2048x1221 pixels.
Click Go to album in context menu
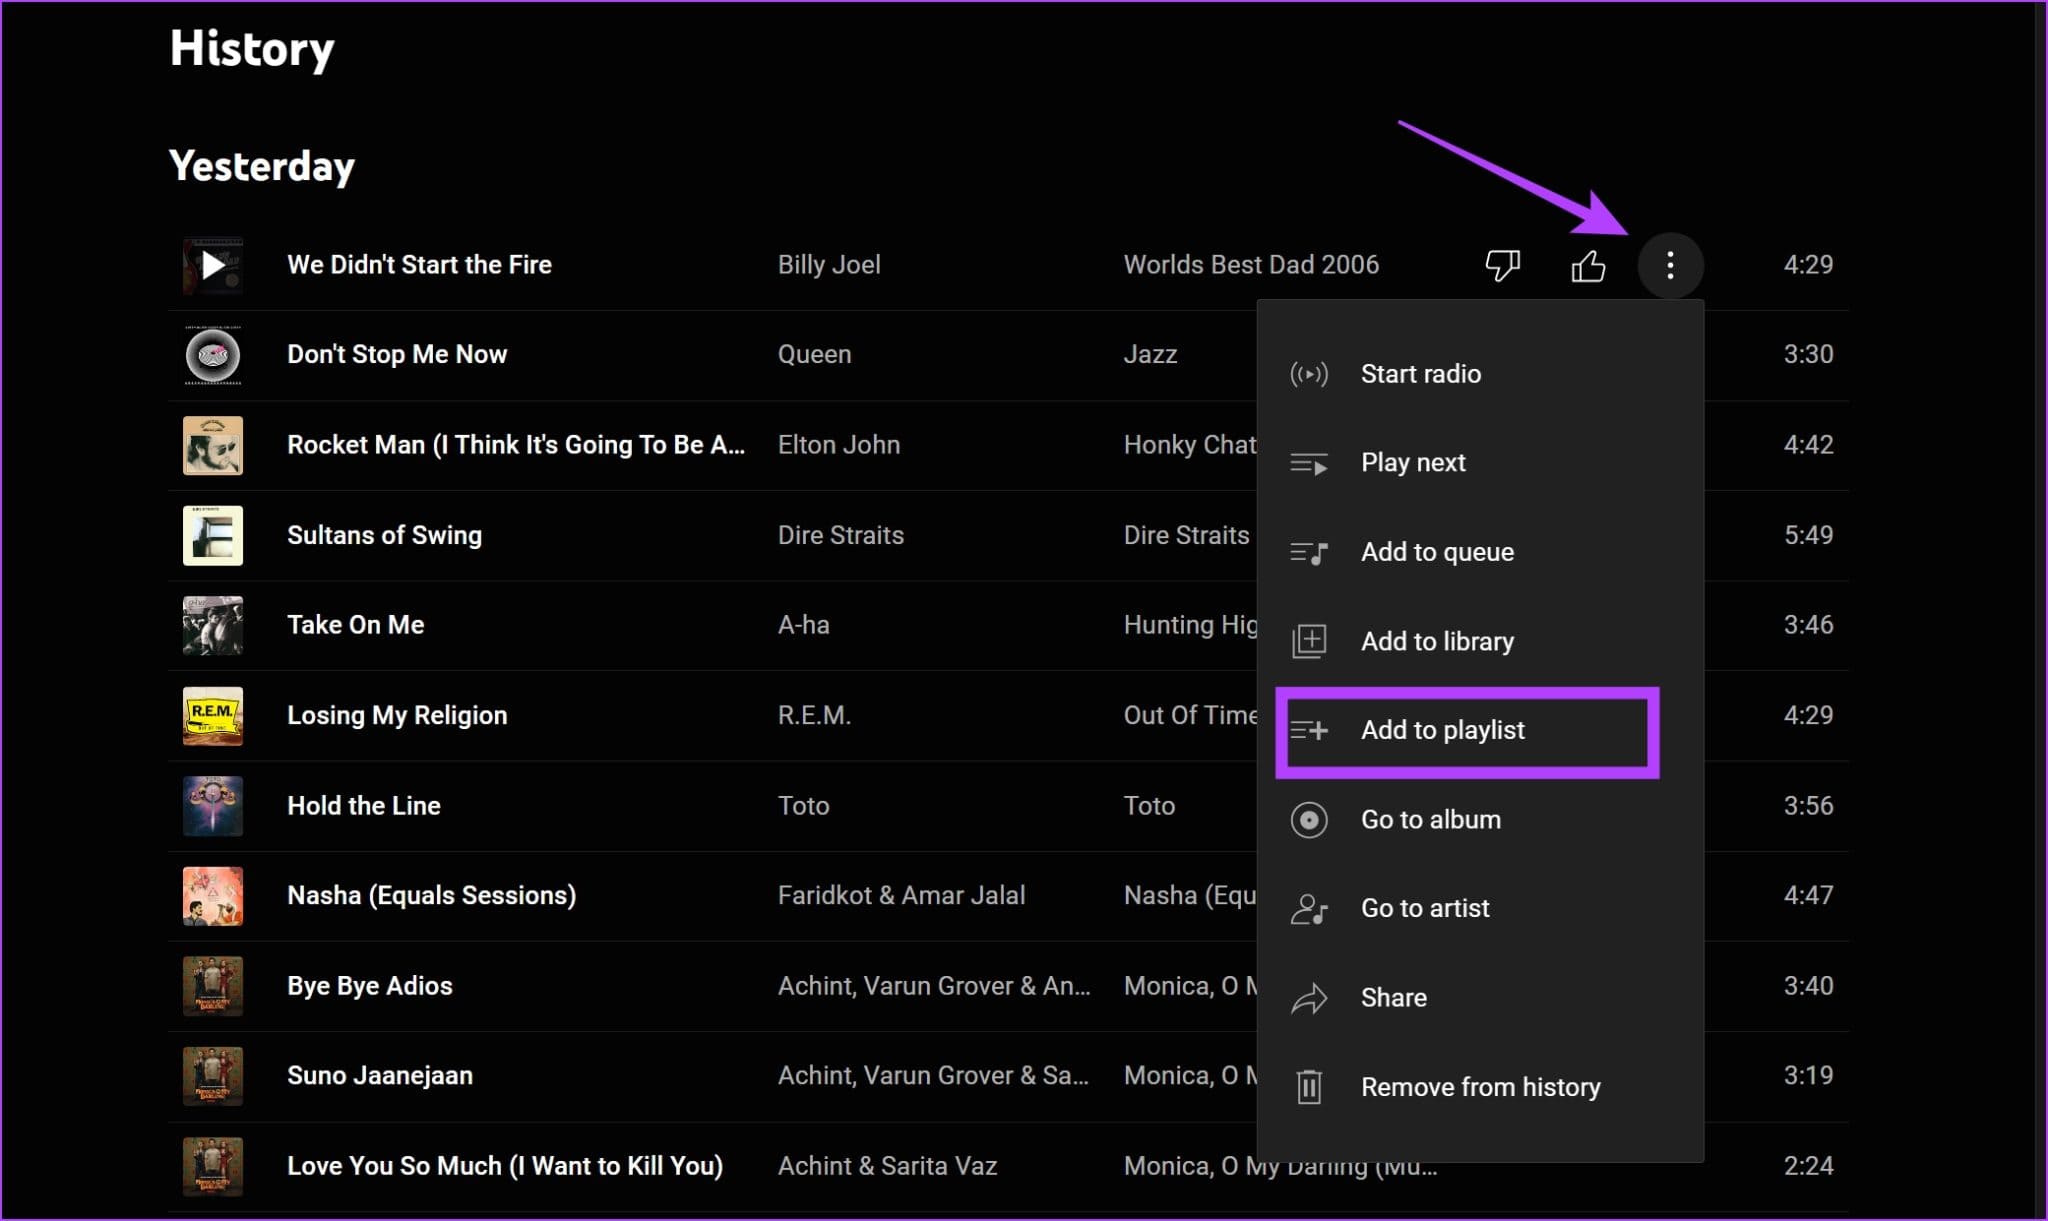[x=1432, y=818]
